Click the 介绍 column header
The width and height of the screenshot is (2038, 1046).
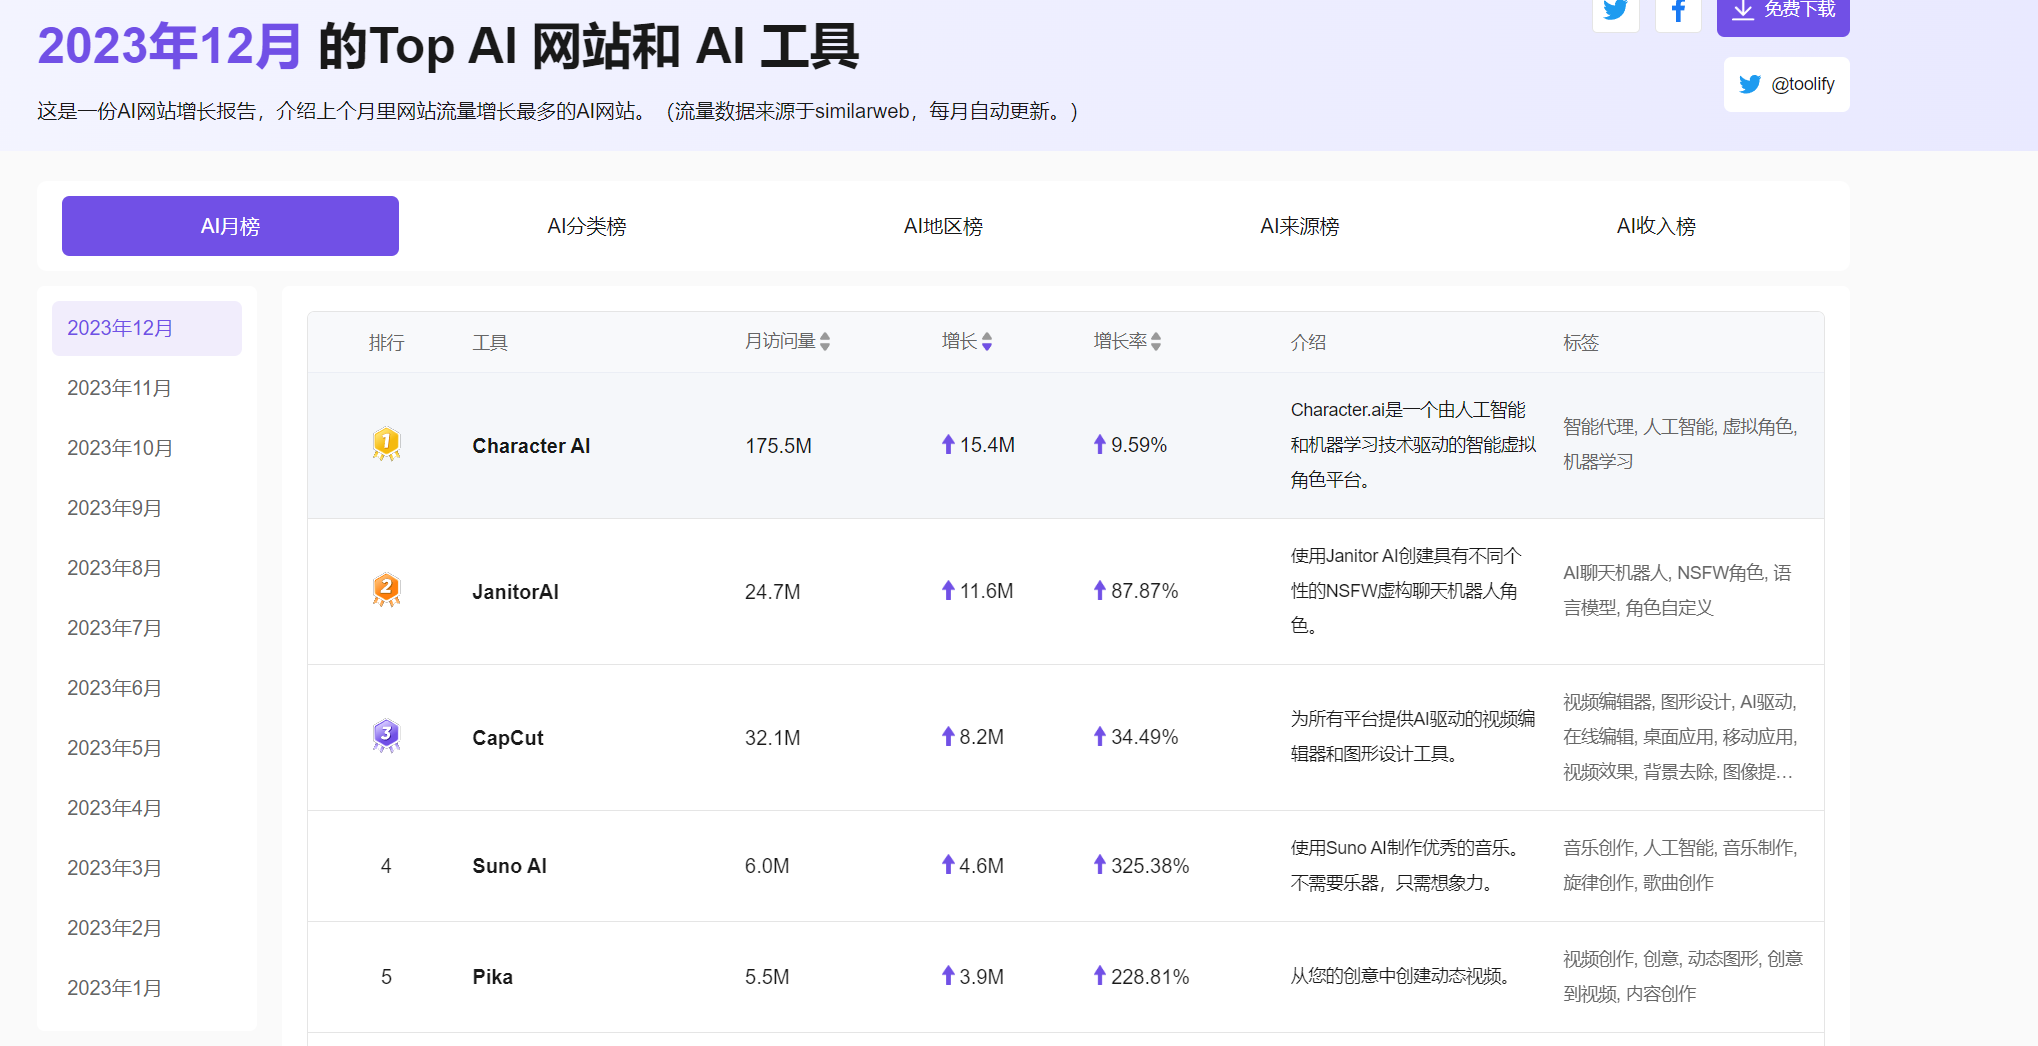pos(1308,343)
